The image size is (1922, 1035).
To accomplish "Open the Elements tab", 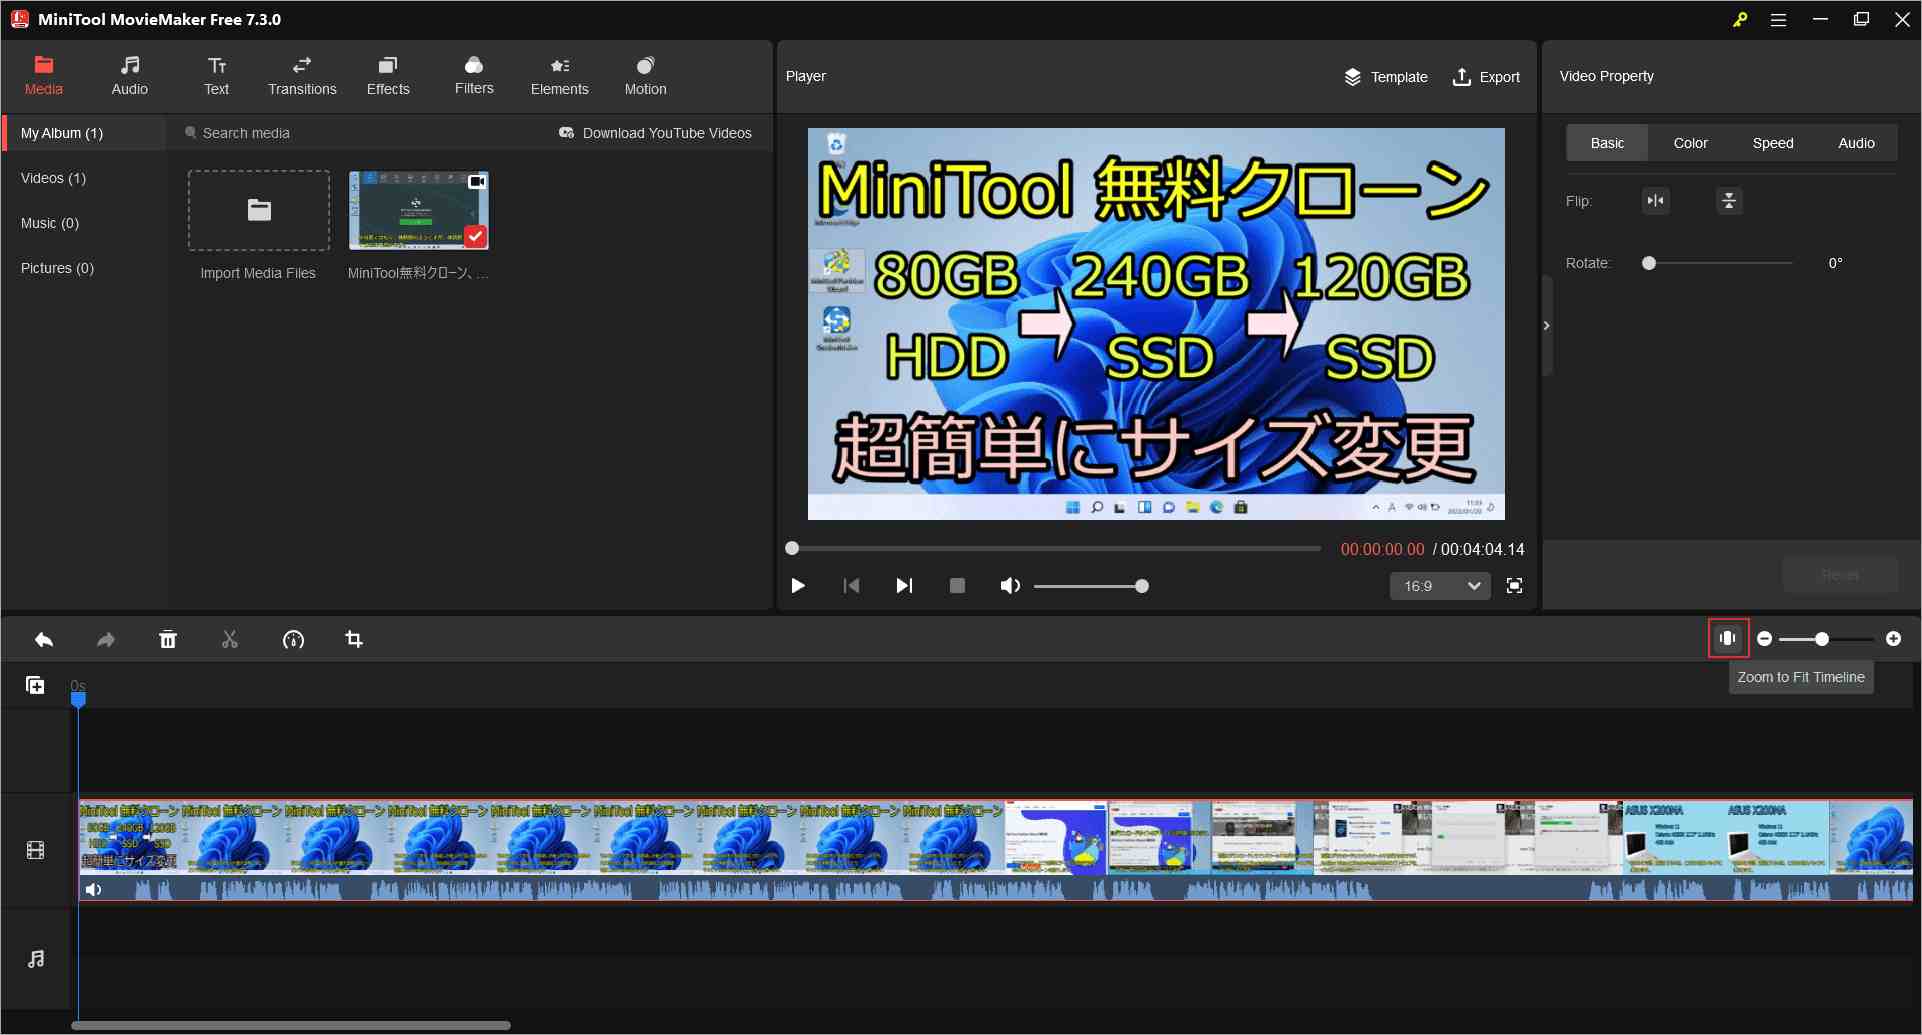I will point(560,76).
